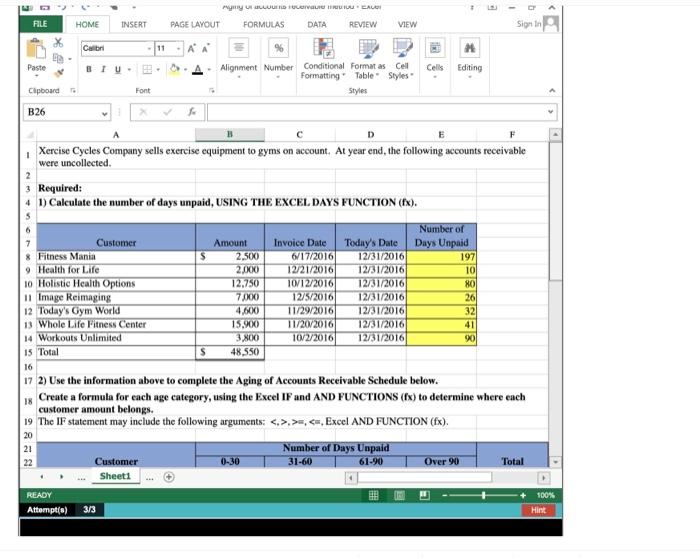This screenshot has height=559, width=700.
Task: Select the REVIEW ribbon tab
Action: click(x=363, y=25)
